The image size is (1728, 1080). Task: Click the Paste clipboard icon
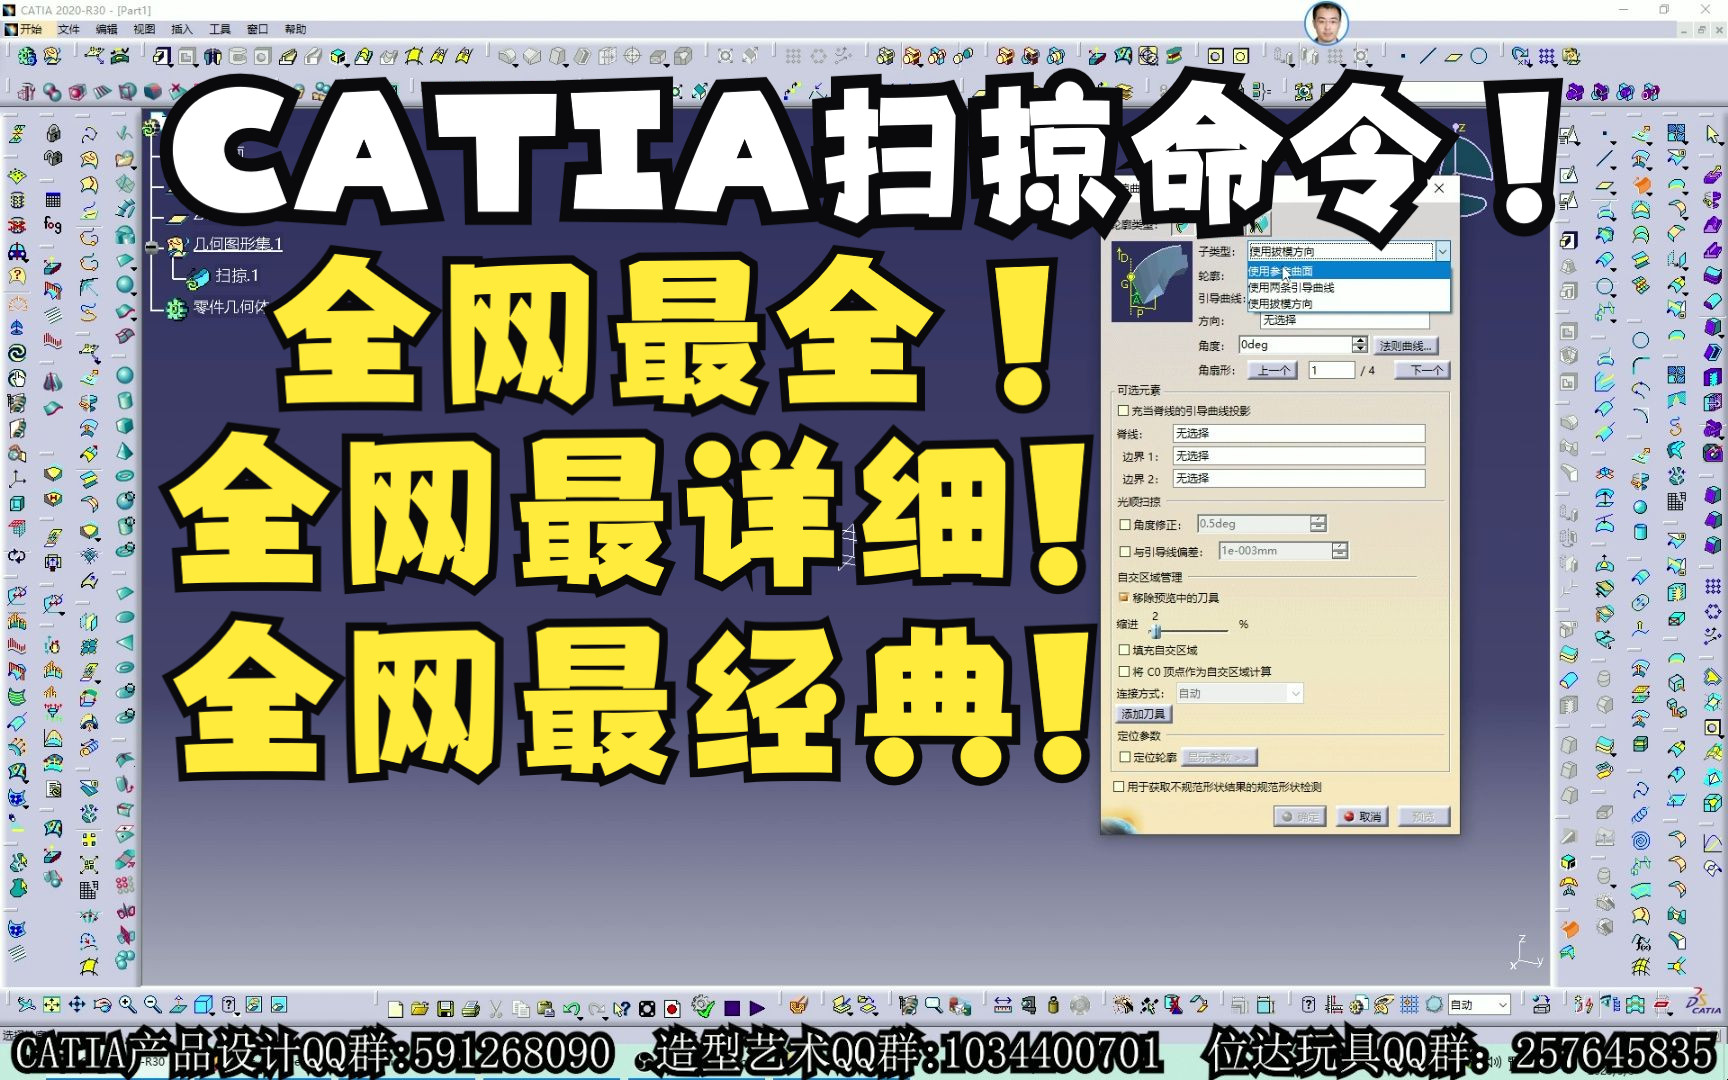[x=546, y=1008]
